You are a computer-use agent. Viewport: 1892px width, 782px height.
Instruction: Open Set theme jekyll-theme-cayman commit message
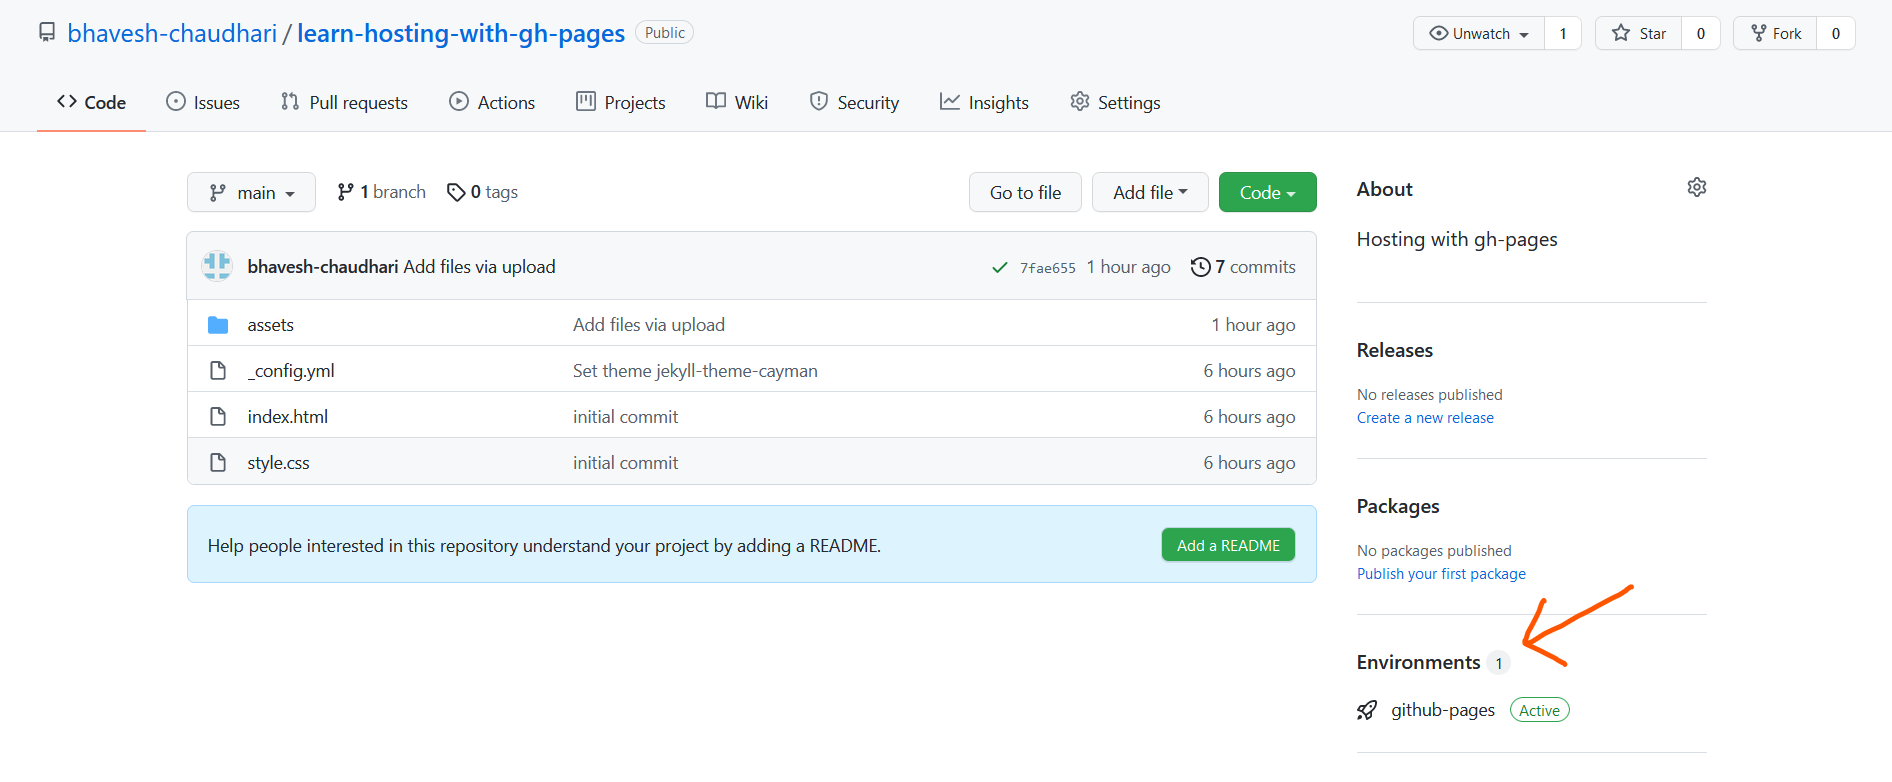[695, 371]
